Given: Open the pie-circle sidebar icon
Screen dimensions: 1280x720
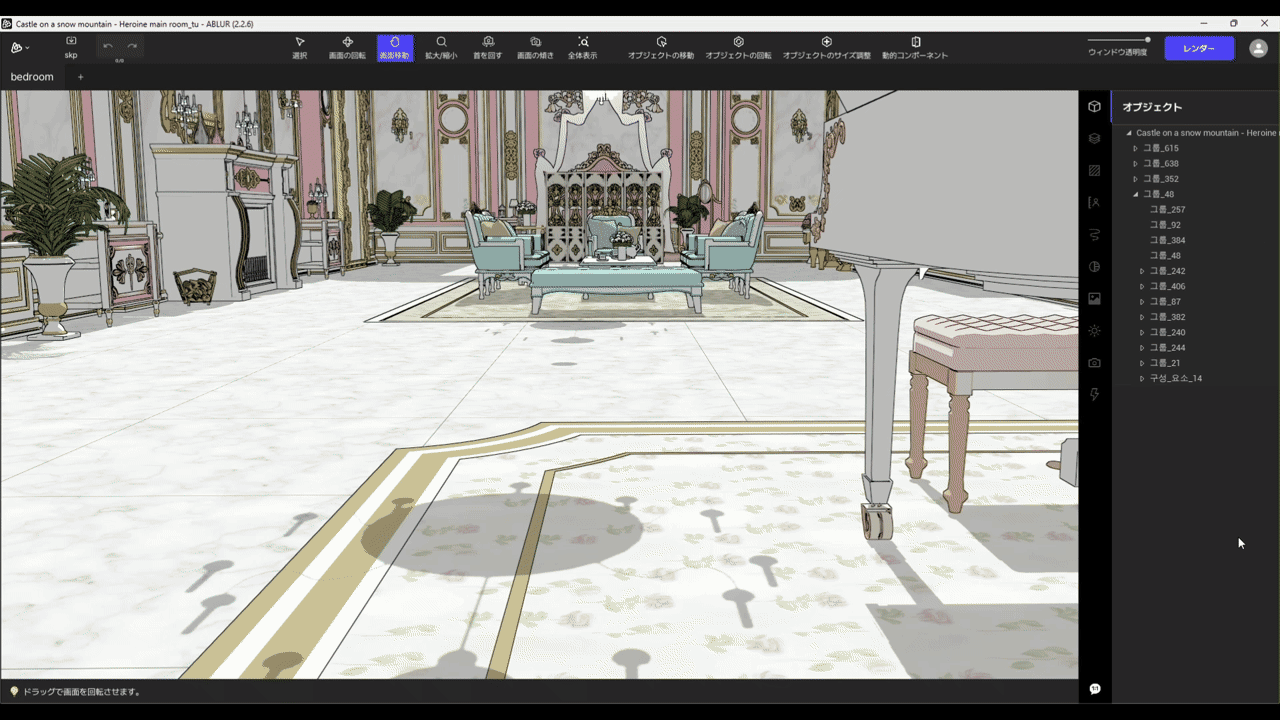Looking at the screenshot, I should pyautogui.click(x=1095, y=266).
